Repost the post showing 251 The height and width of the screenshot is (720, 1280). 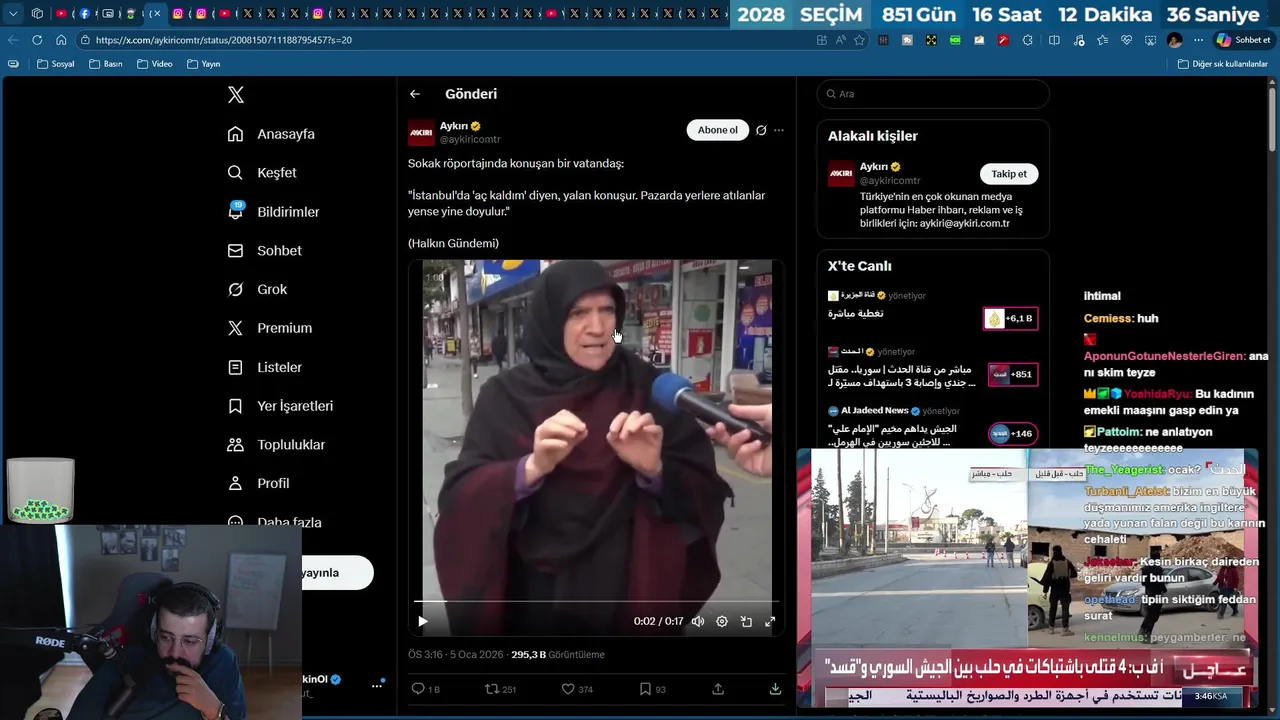pyautogui.click(x=500, y=689)
